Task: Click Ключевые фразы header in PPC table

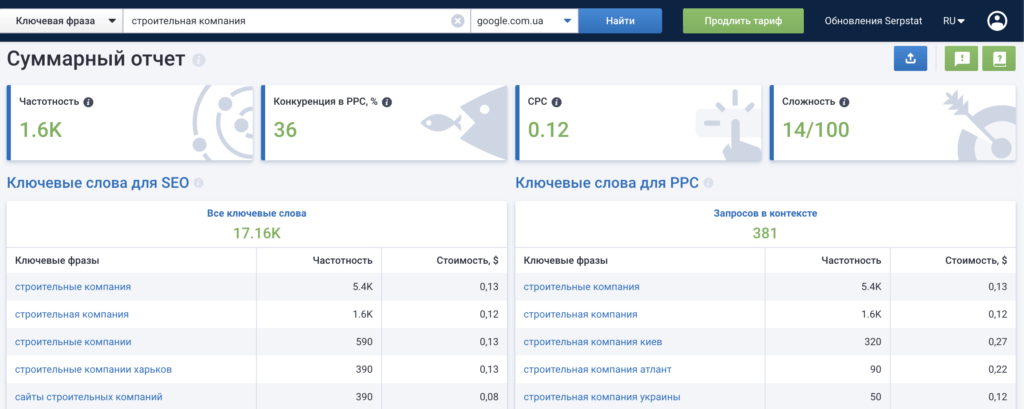Action: click(566, 261)
